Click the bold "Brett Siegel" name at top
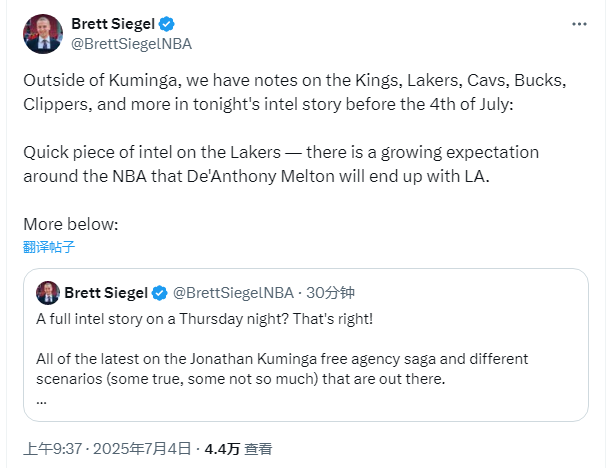Screen dimensions: 609x468 pyautogui.click(x=113, y=24)
